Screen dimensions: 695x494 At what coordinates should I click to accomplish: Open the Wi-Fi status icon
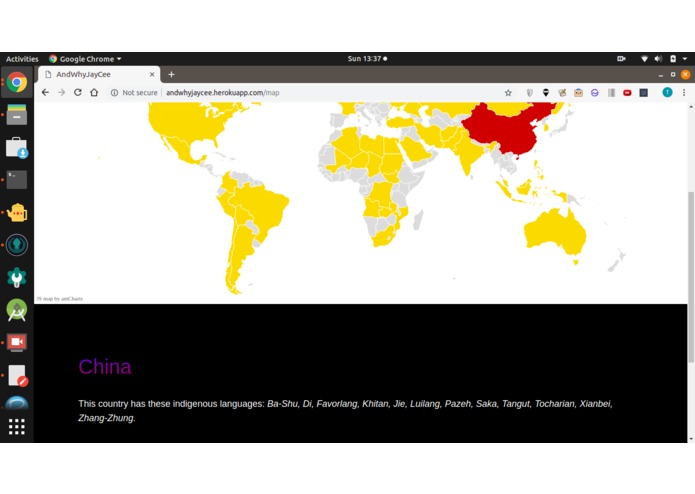(644, 58)
